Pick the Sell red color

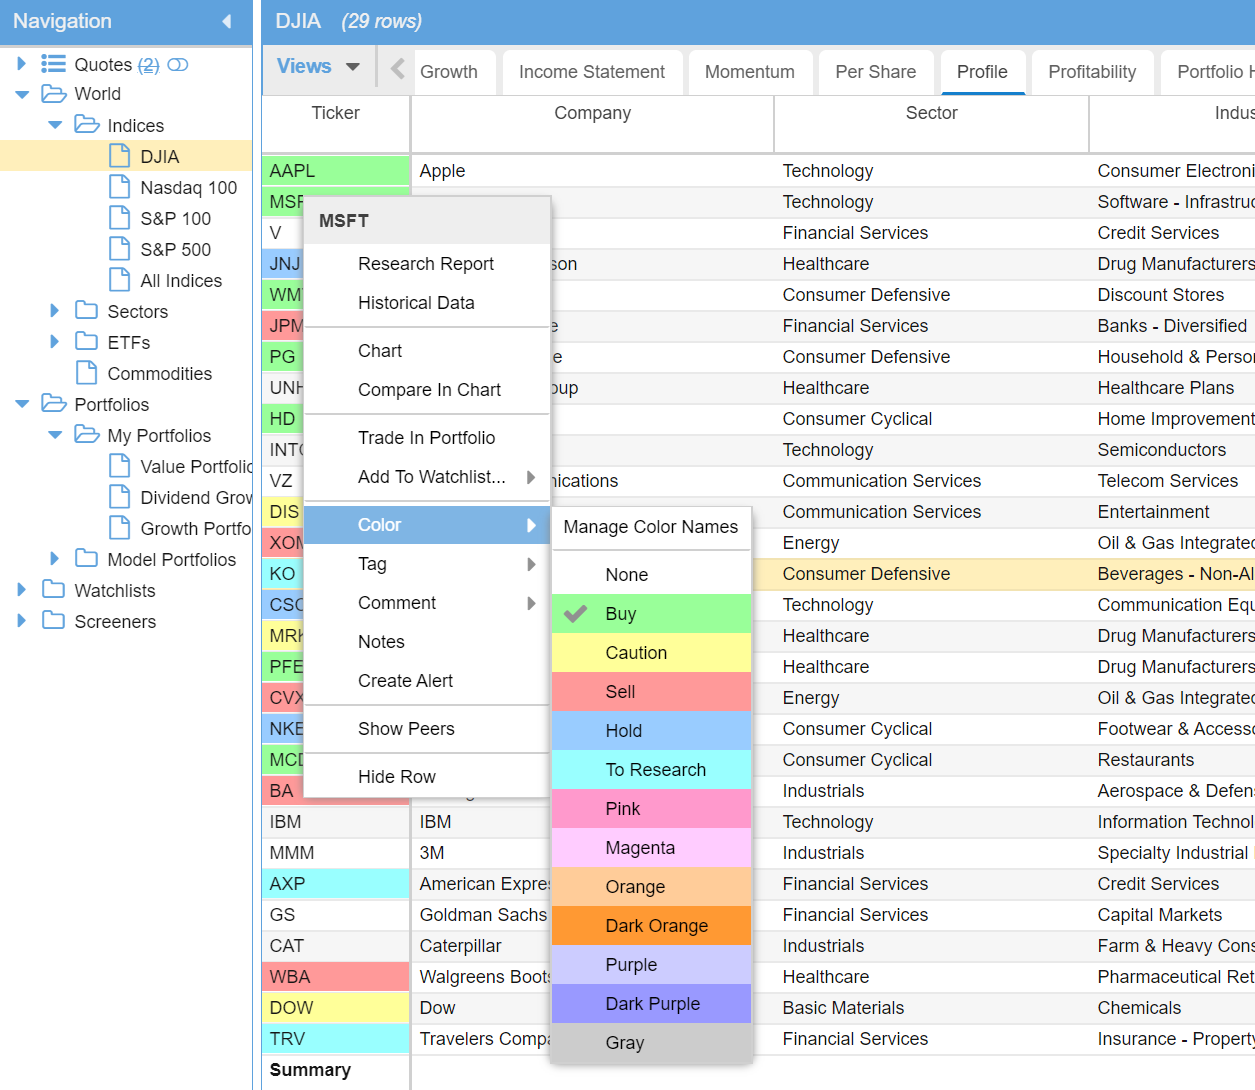coord(651,692)
